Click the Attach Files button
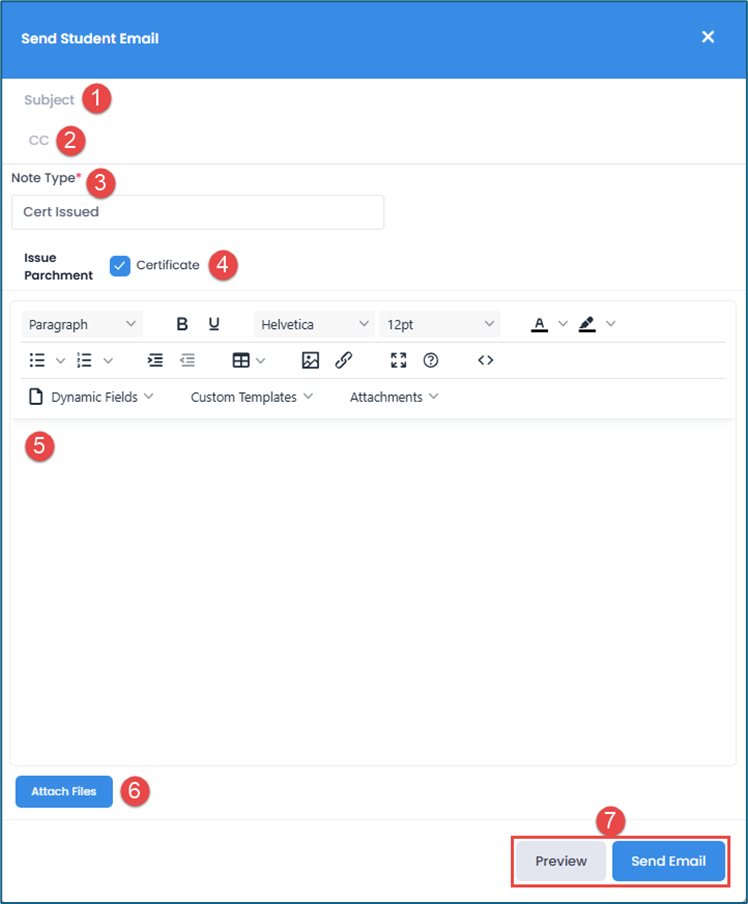Screen dimensions: 748x904 pyautogui.click(x=64, y=792)
